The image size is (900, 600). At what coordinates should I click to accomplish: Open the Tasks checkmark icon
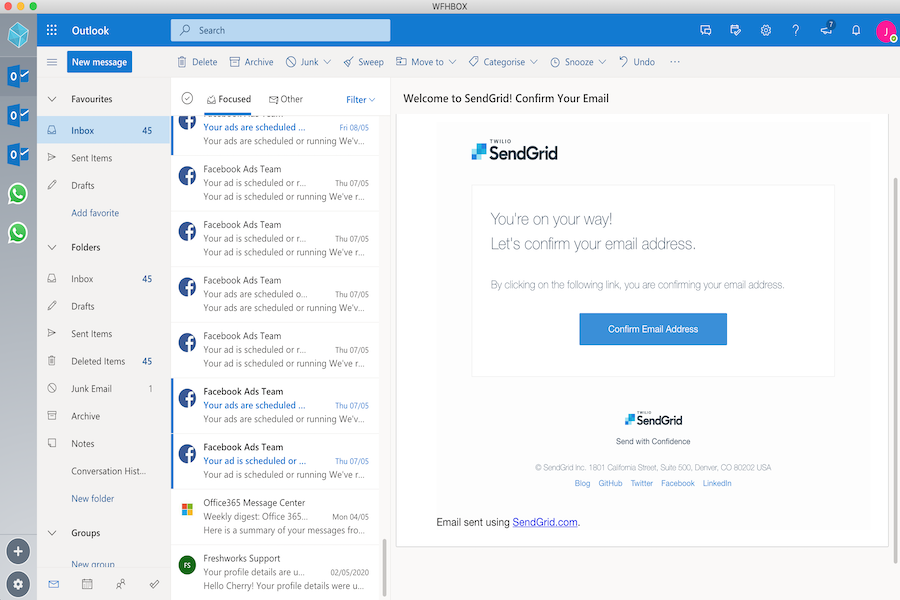click(x=154, y=584)
